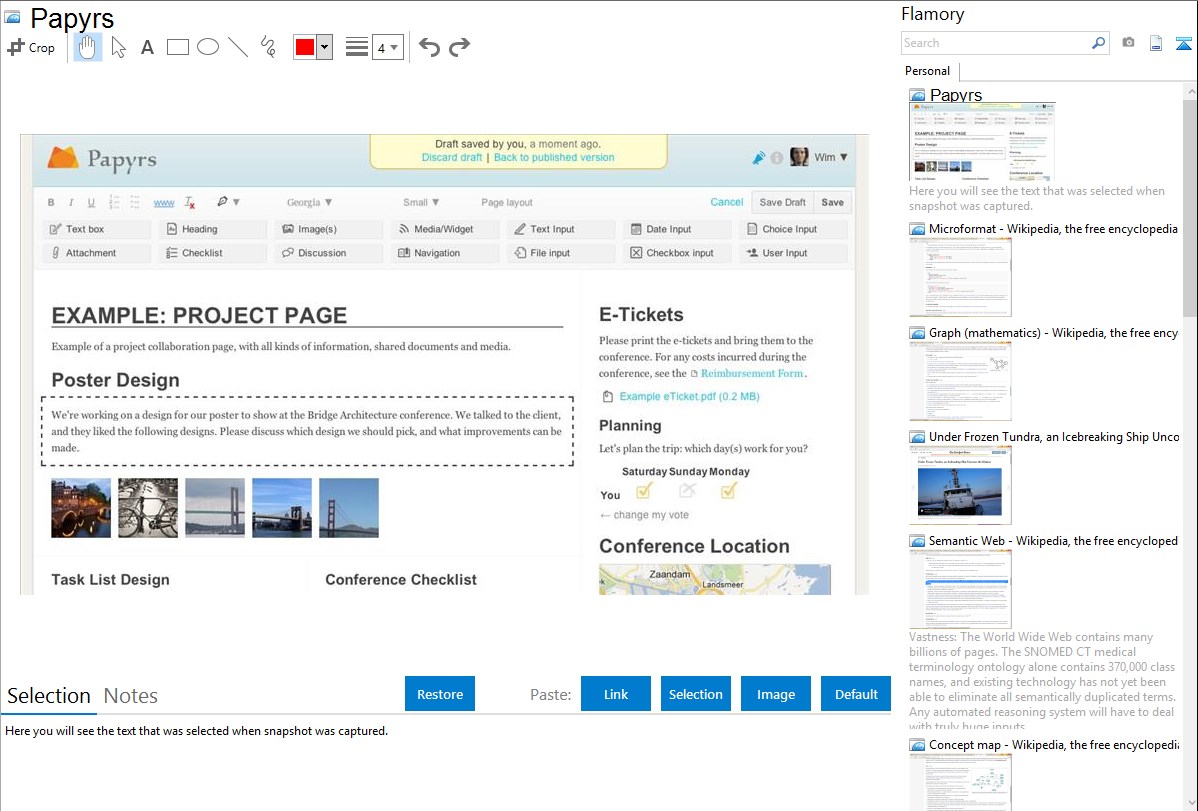Paste as Link button
This screenshot has height=811, width=1198.
click(x=616, y=694)
